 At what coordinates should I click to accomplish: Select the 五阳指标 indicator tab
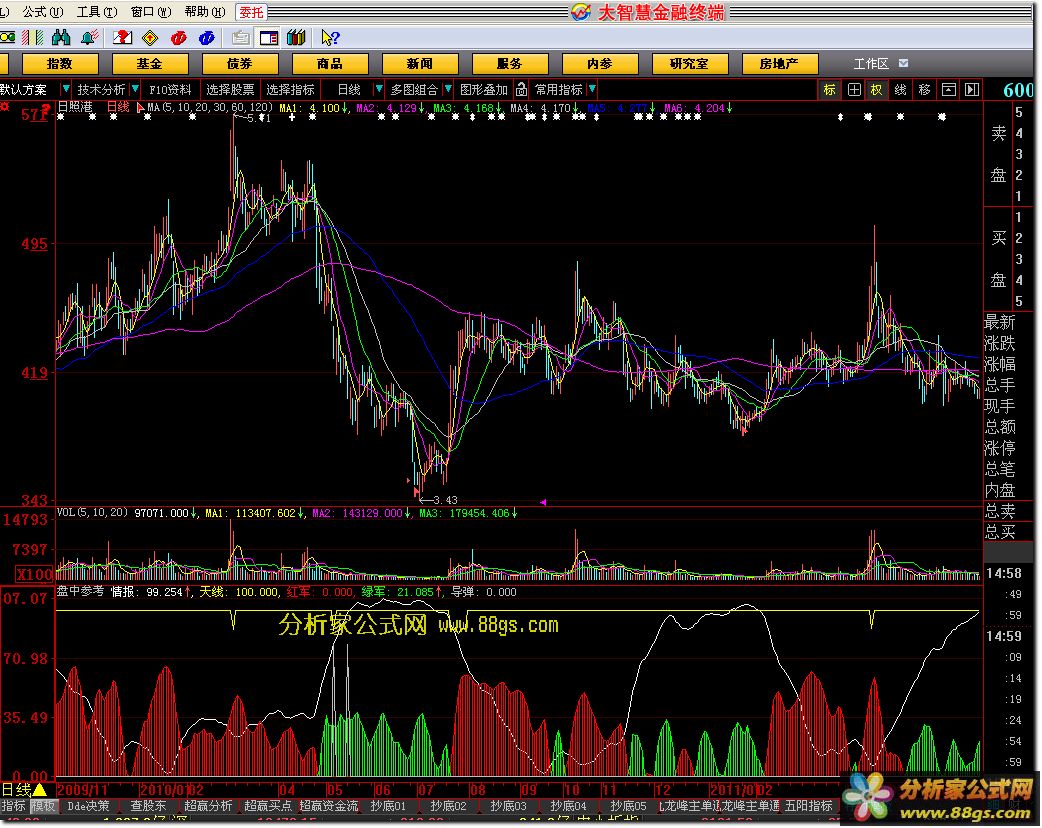(809, 806)
